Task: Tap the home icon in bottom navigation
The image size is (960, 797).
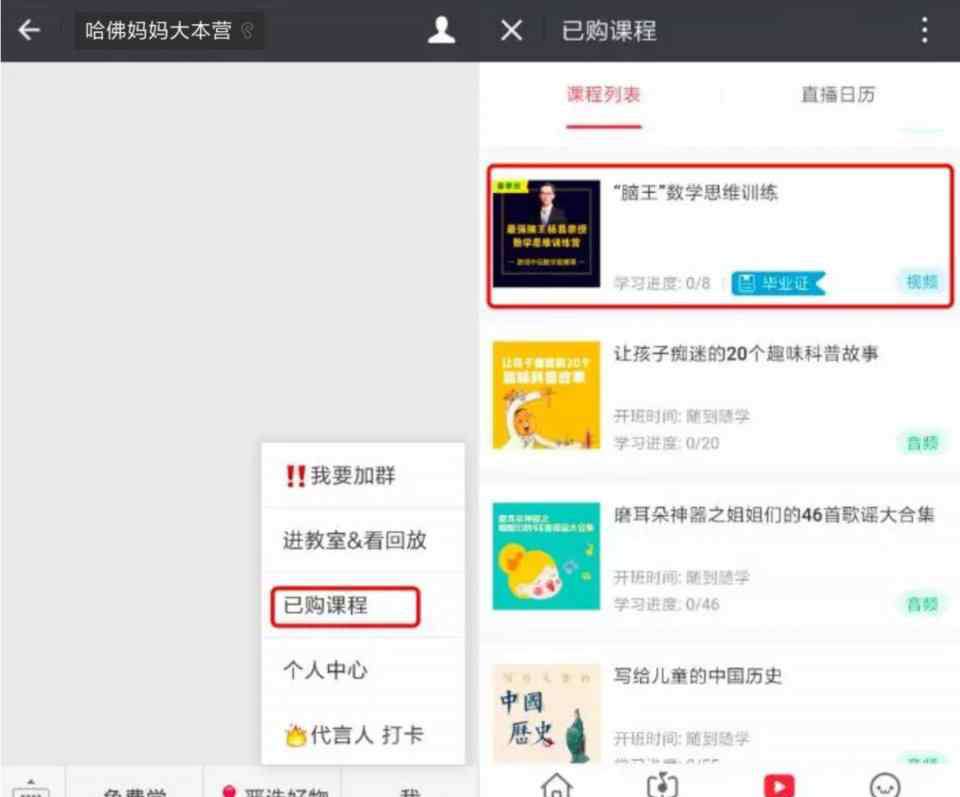Action: click(x=557, y=785)
